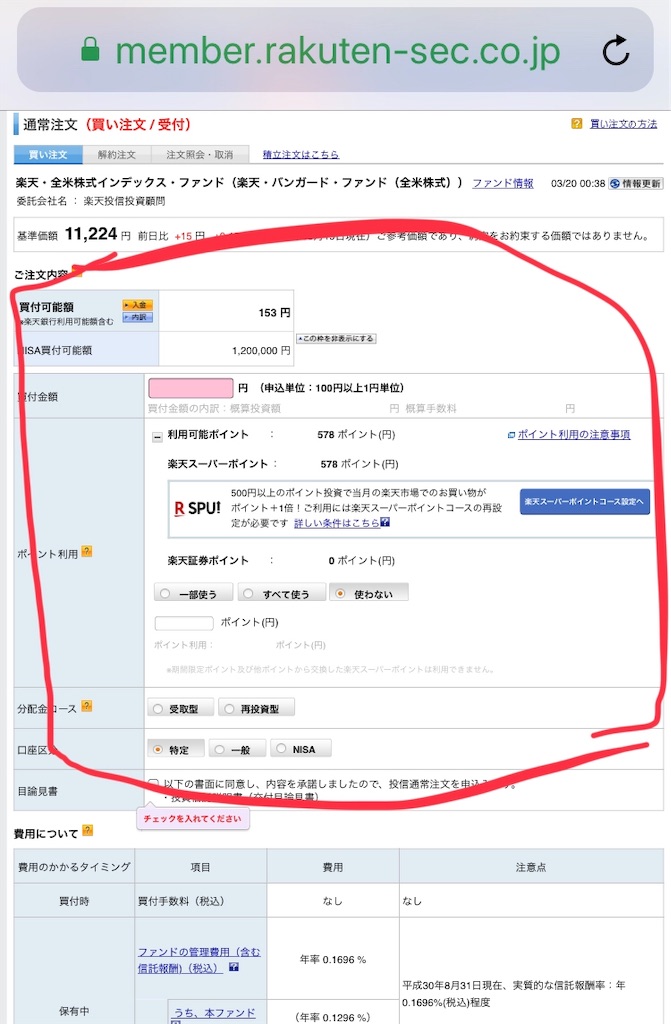Viewport: 671px width, 1024px height.
Task: Select the すべて使う points option
Action: [282, 594]
